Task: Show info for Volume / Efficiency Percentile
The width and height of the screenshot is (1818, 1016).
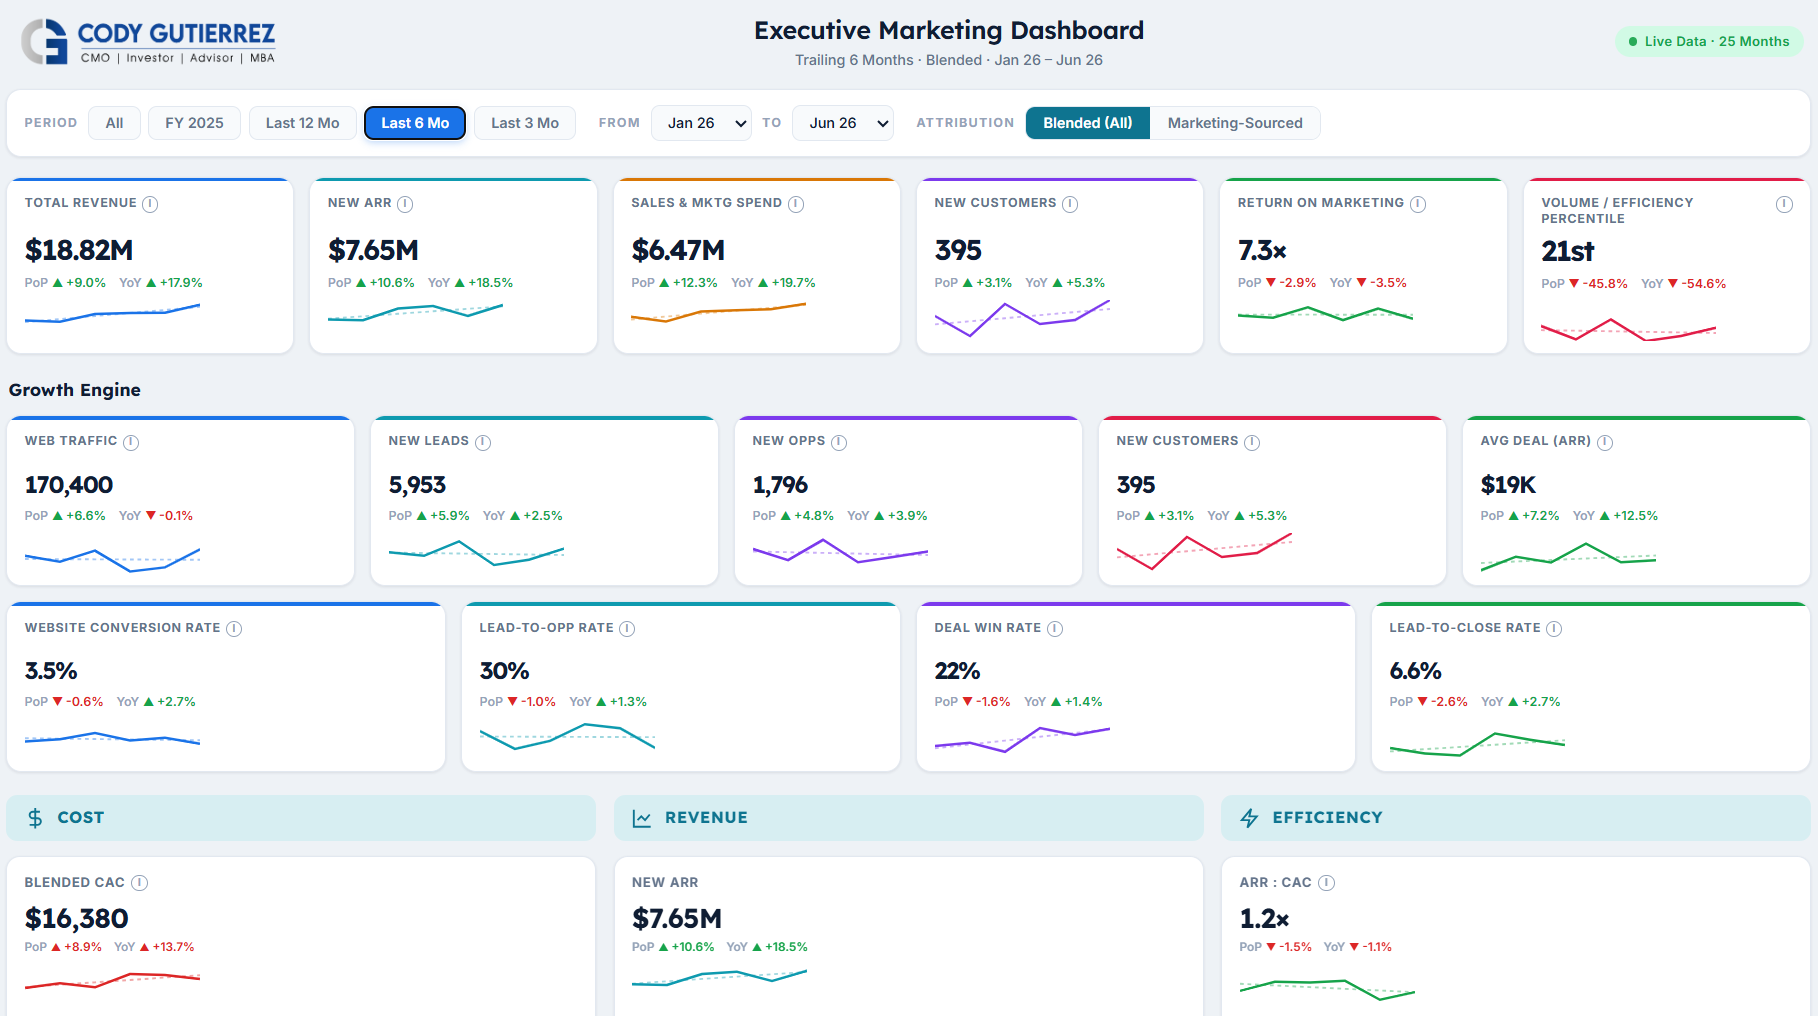Action: [1784, 204]
